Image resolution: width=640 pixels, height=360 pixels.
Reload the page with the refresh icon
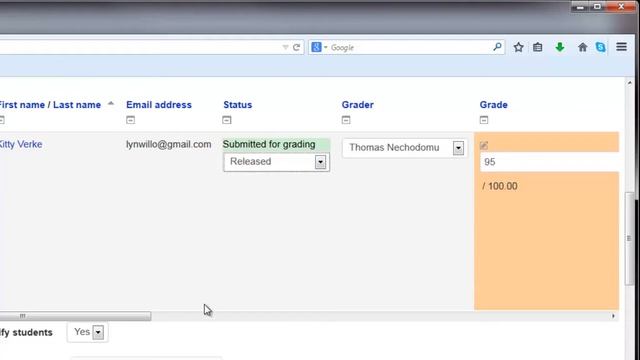click(x=297, y=47)
